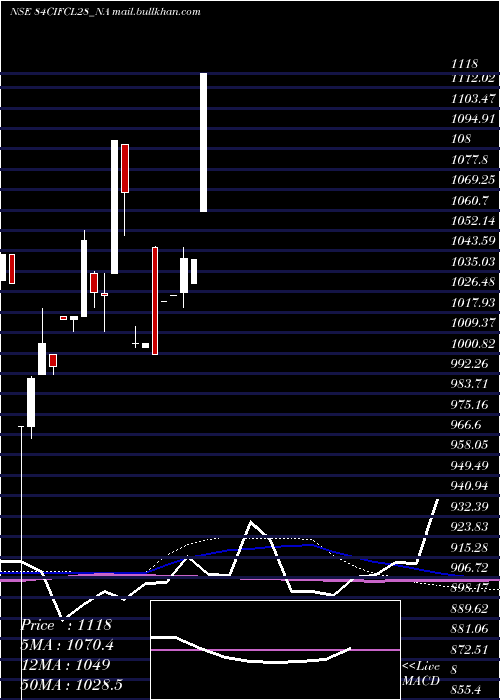The height and width of the screenshot is (700, 500).
Task: Click the 5MA : 1070.4 readout
Action: 67,645
